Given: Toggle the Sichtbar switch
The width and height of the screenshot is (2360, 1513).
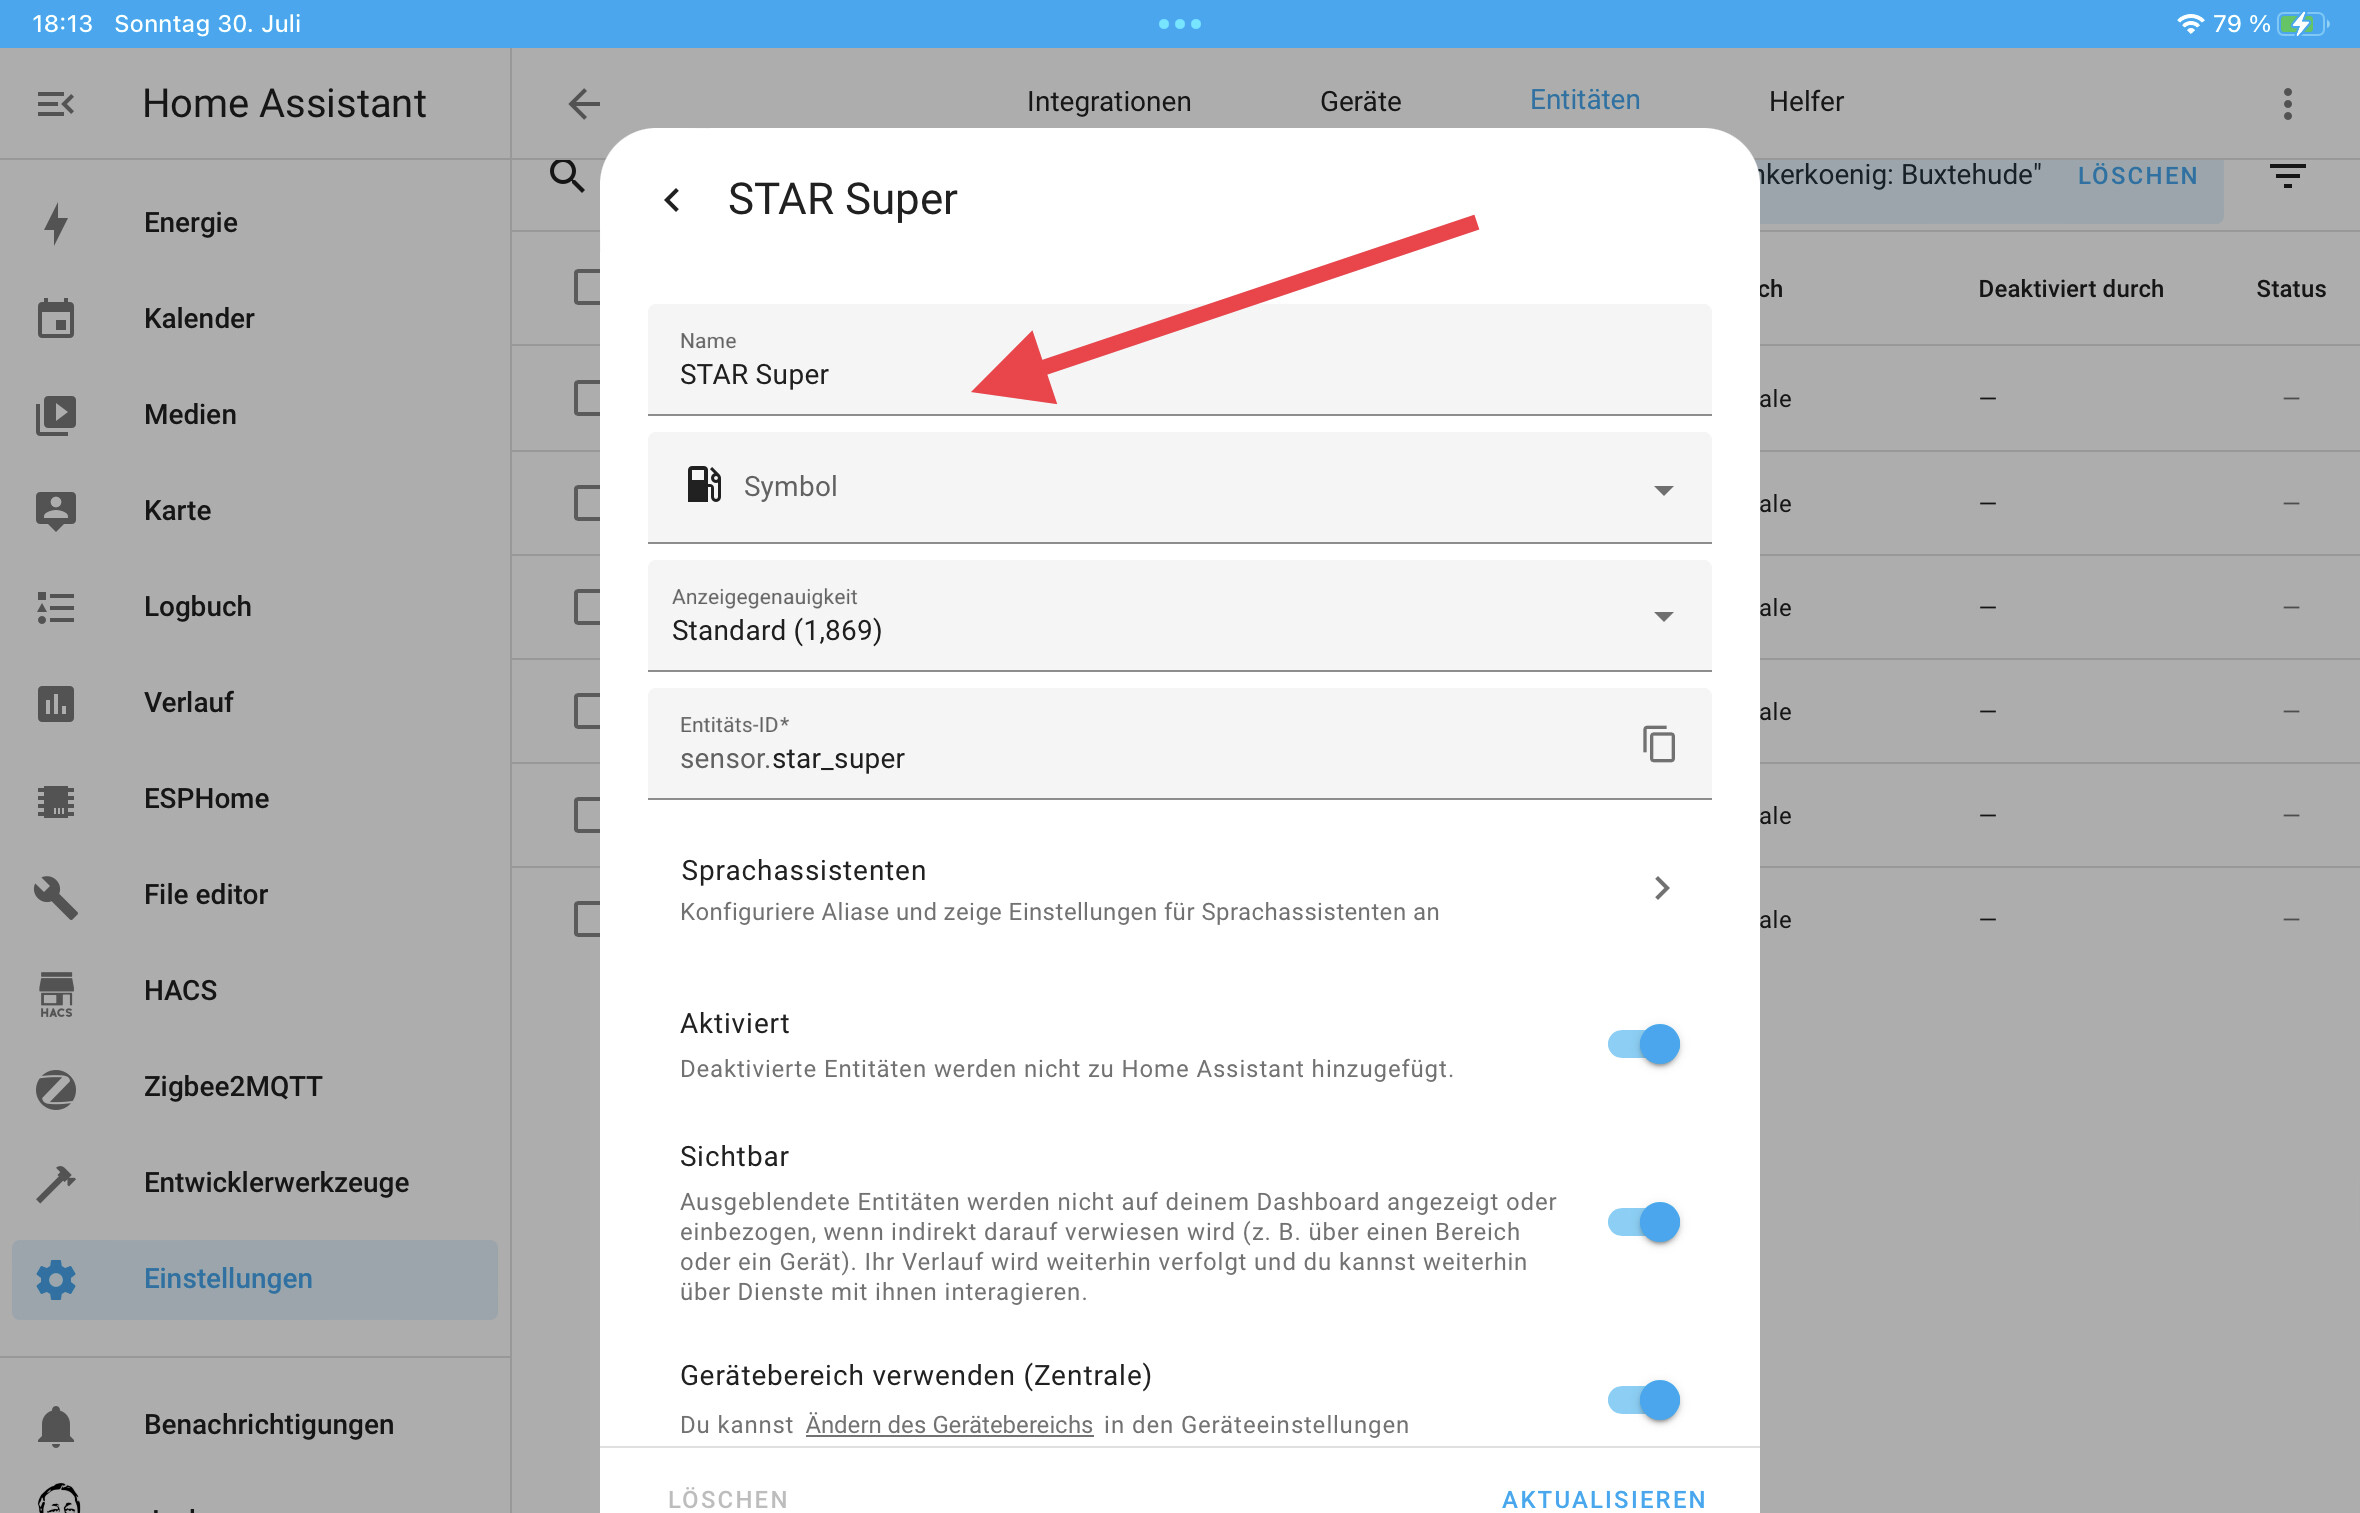Looking at the screenshot, I should 1644,1222.
